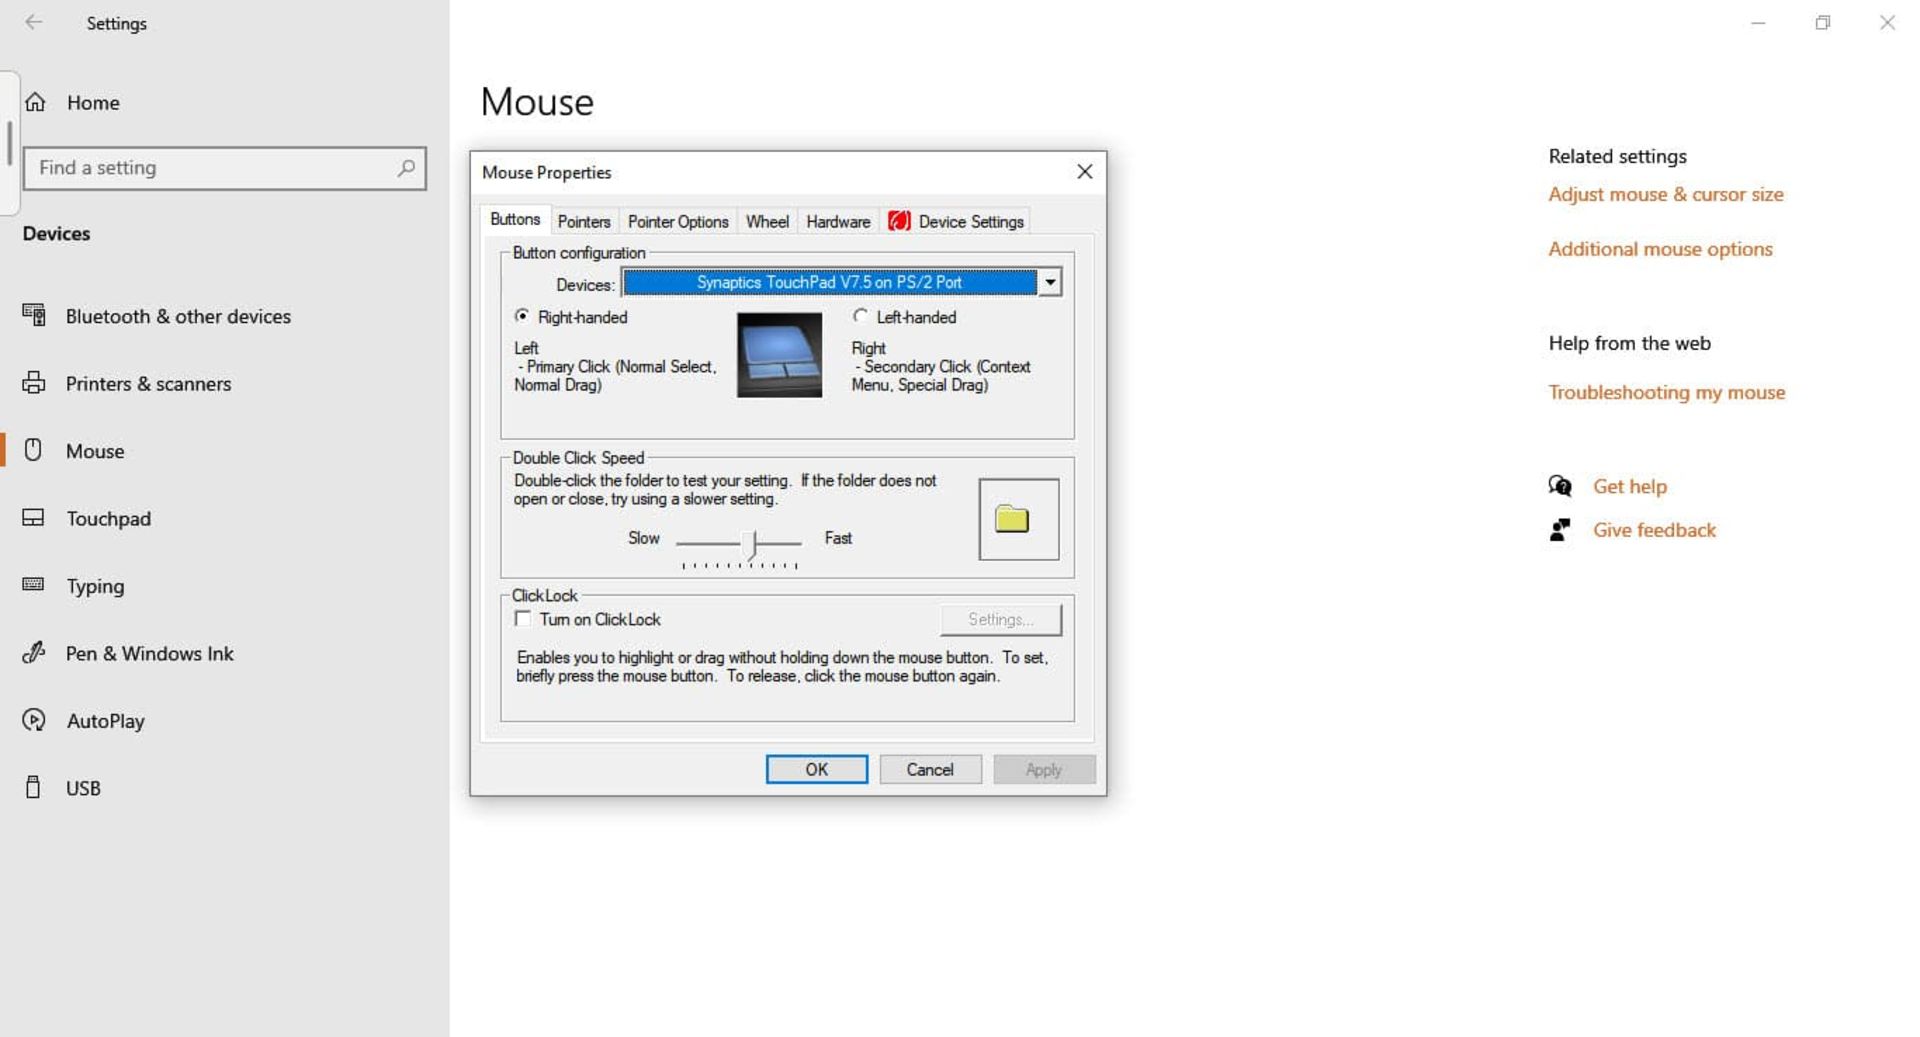
Task: Select the Printers & scanners icon
Action: point(34,383)
